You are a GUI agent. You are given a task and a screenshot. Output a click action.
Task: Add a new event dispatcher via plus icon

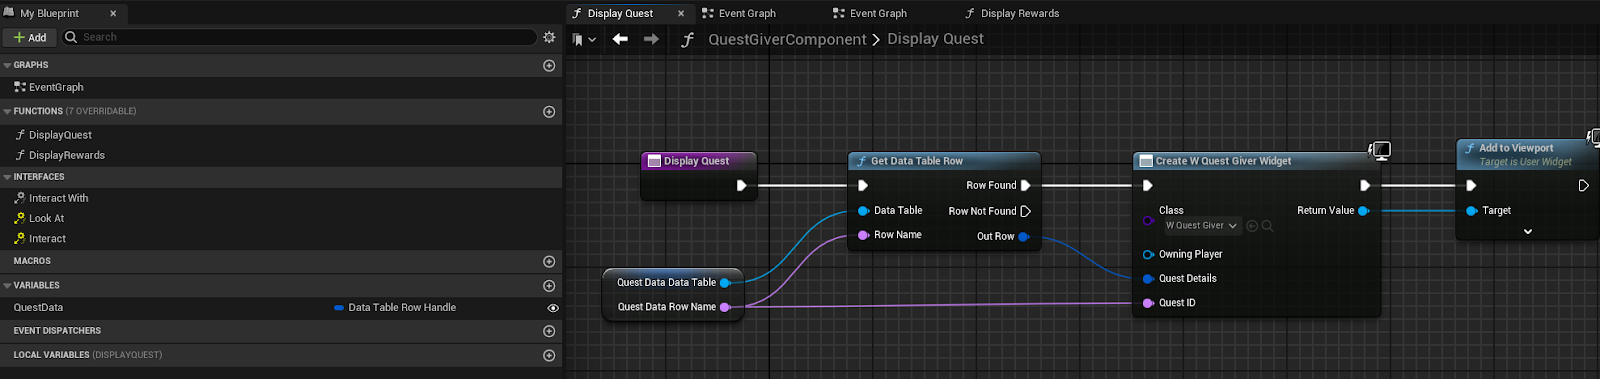click(x=549, y=331)
